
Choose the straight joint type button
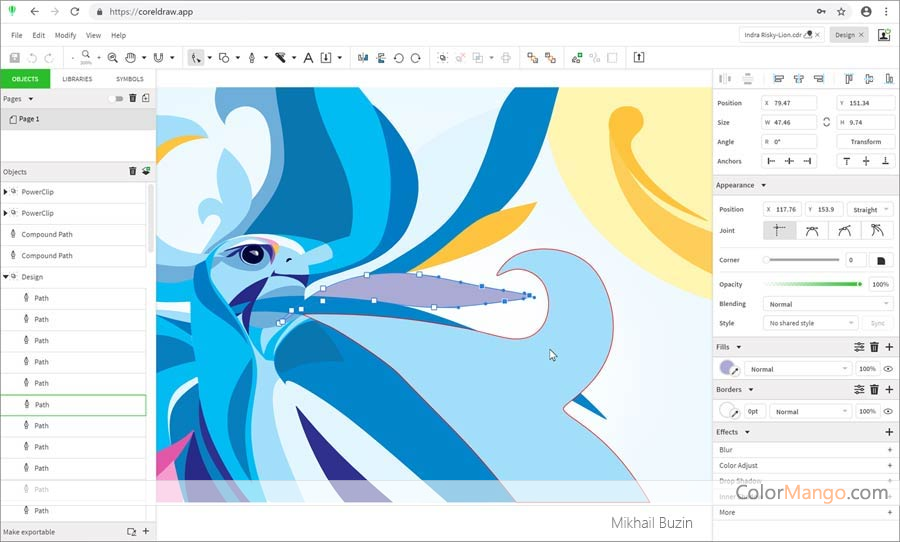coord(779,231)
